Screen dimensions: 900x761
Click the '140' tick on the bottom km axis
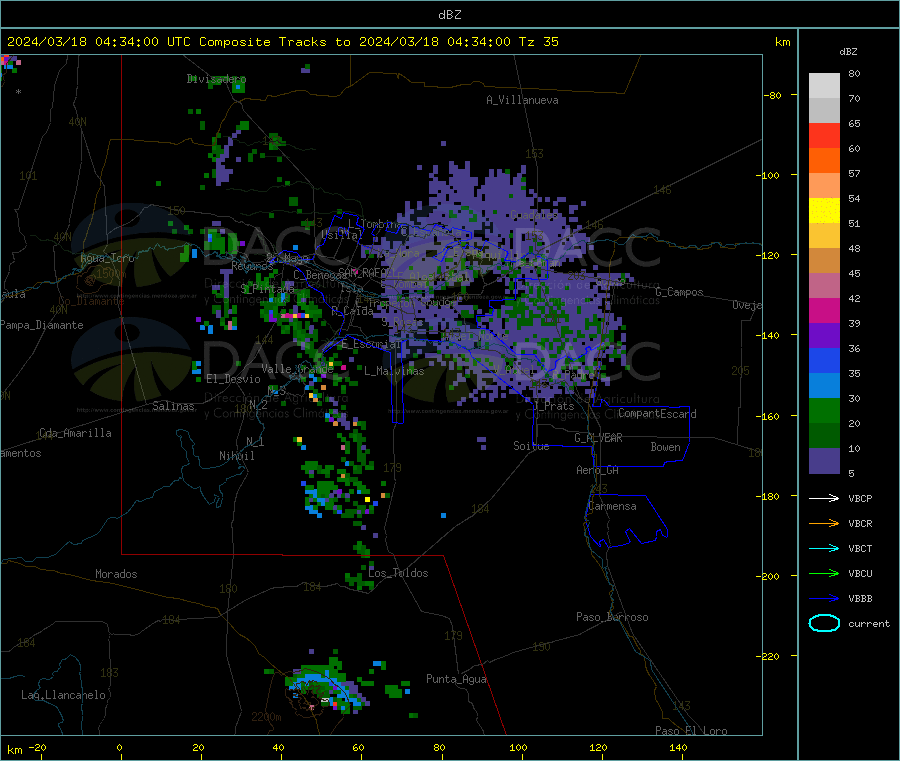(678, 747)
